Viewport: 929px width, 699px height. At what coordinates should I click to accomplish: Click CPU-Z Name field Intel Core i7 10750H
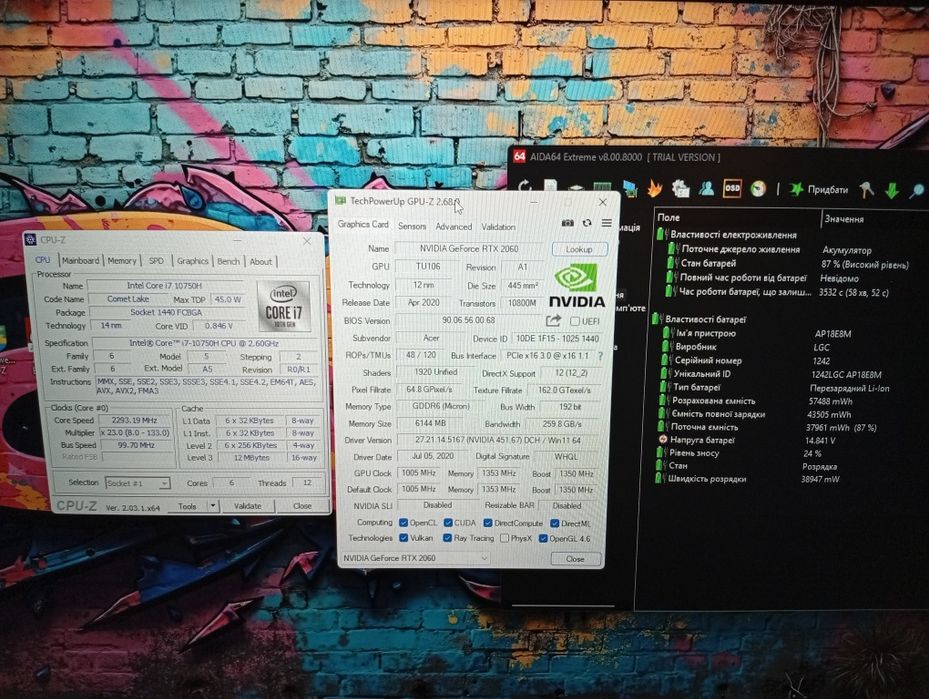(x=164, y=286)
